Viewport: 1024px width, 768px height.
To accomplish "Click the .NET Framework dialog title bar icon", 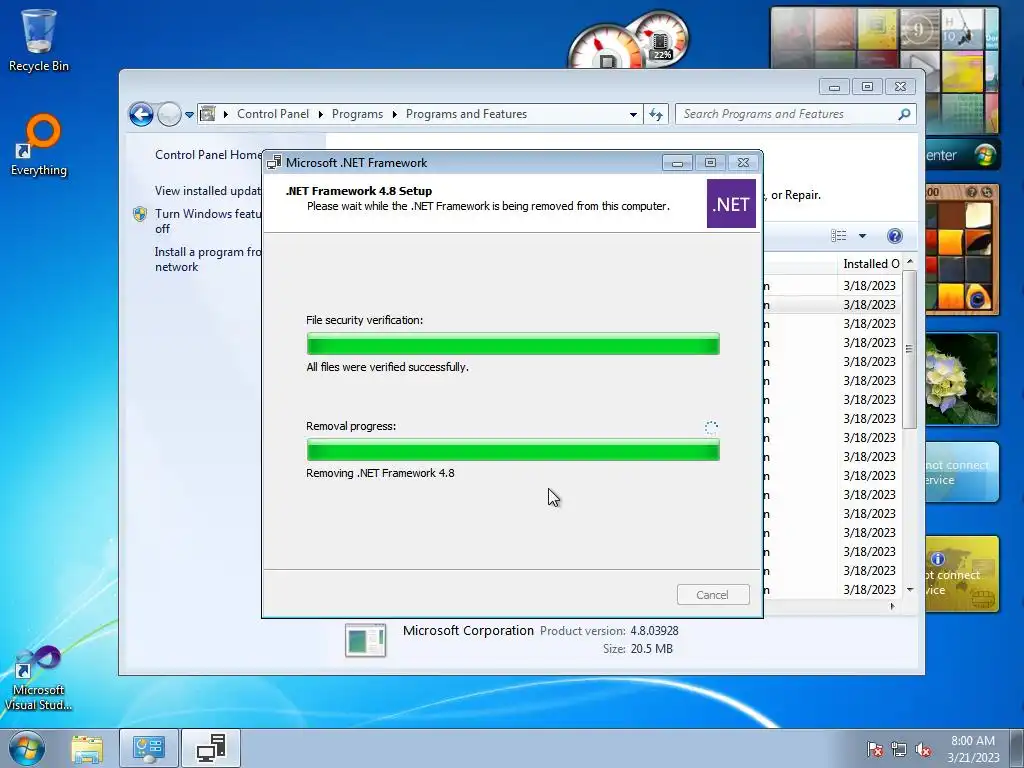I will 274,162.
